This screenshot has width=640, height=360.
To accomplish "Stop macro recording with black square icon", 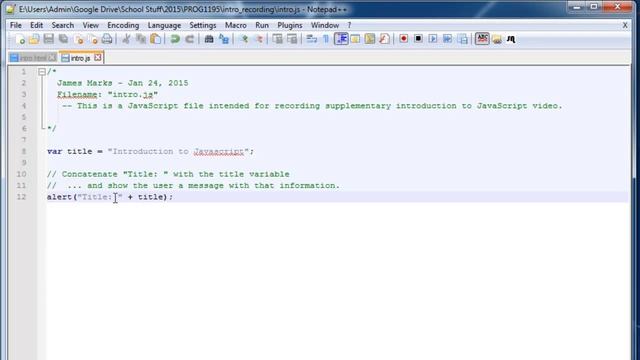I will click(x=418, y=39).
